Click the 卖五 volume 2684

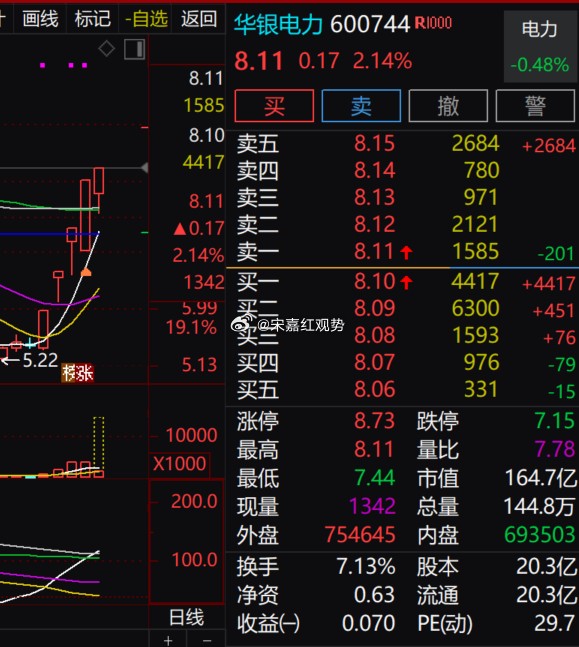point(476,144)
